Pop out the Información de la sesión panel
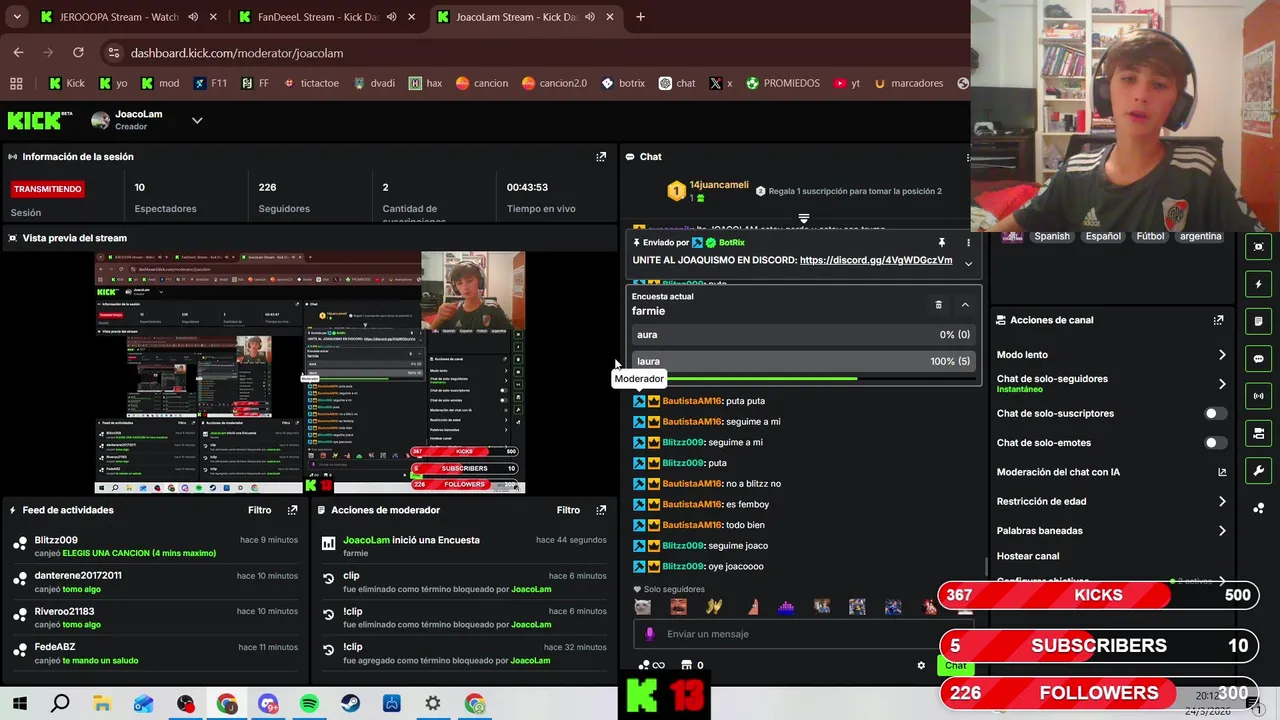This screenshot has width=1280, height=720. pos(601,157)
